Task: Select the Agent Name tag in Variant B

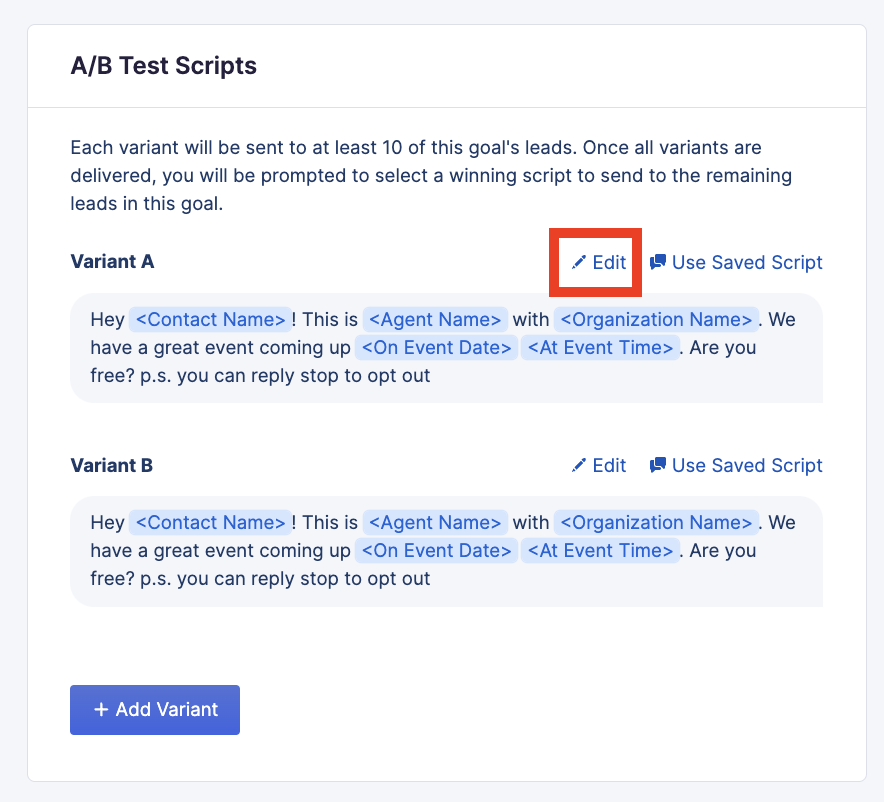Action: point(435,523)
